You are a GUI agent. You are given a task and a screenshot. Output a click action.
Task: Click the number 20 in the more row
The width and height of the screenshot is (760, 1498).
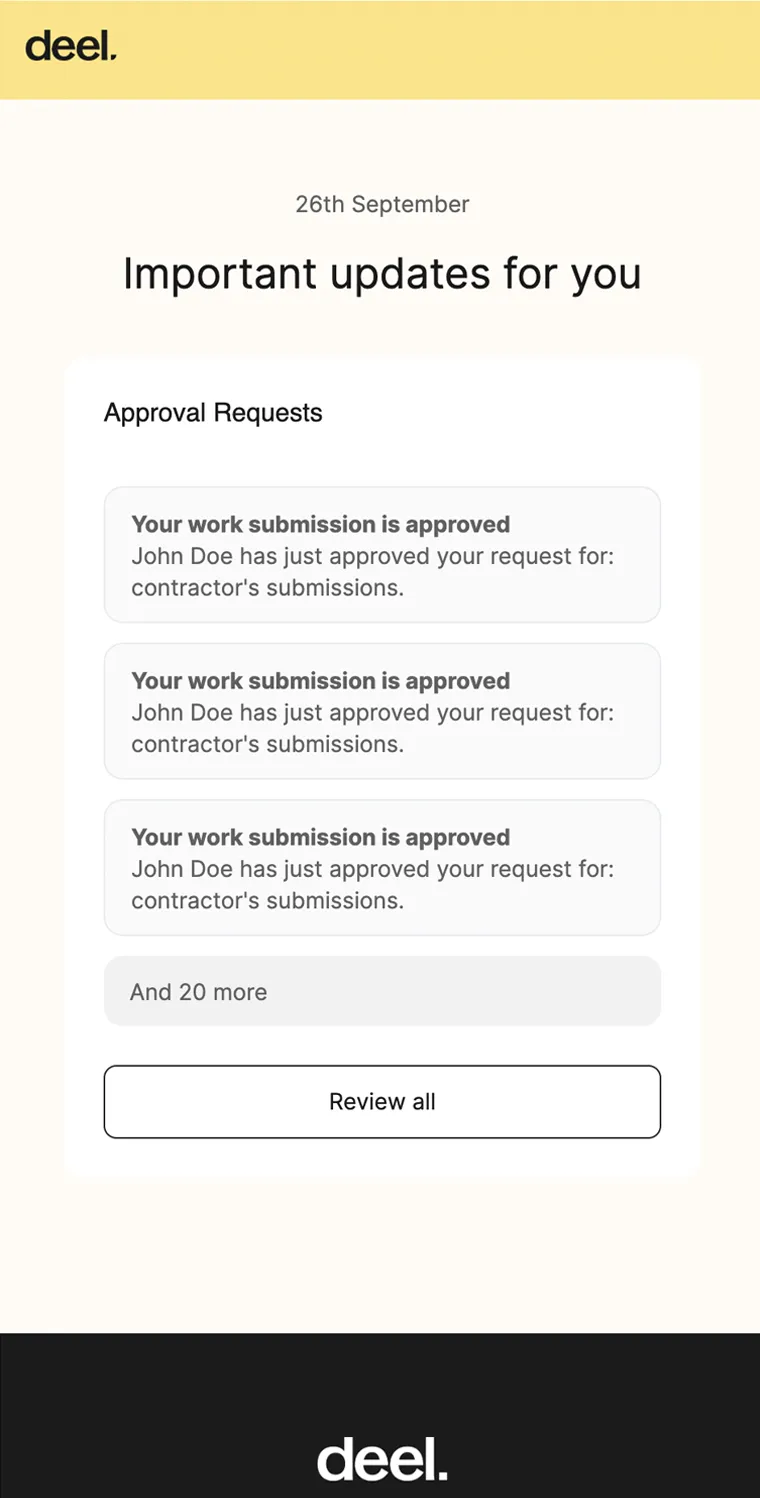(192, 992)
